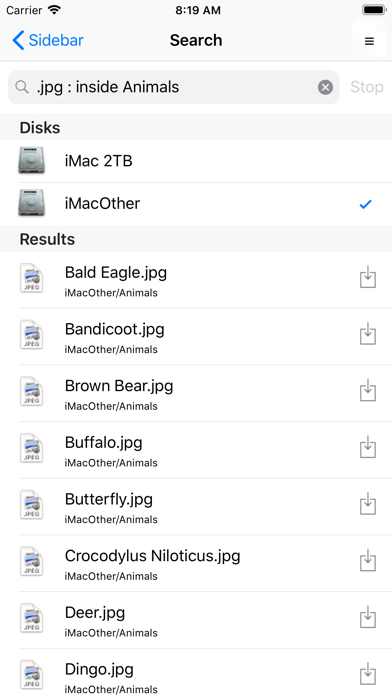Open the hamburger menu in the navigation bar
The image size is (392, 696).
[369, 41]
